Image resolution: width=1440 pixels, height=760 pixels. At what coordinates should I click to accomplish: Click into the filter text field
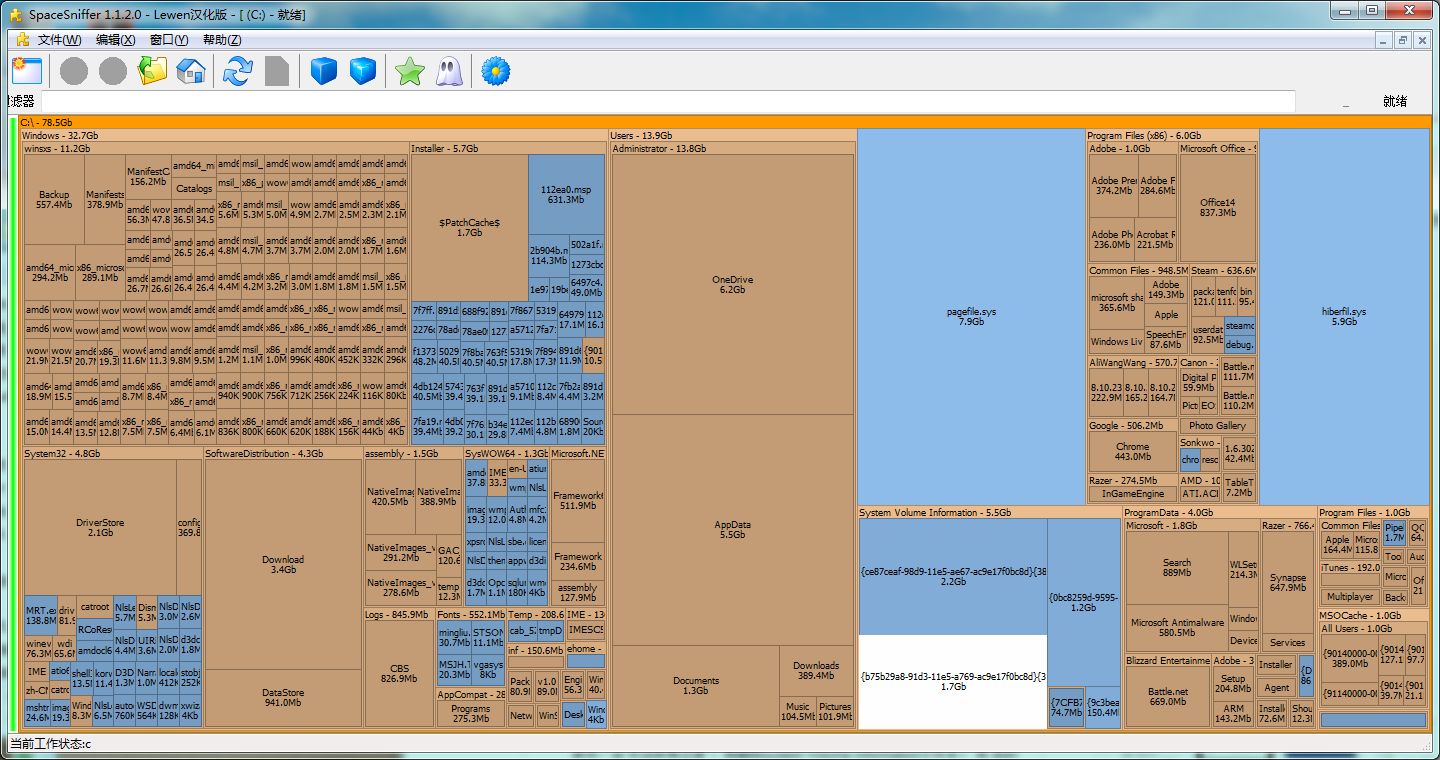pyautogui.click(x=667, y=101)
